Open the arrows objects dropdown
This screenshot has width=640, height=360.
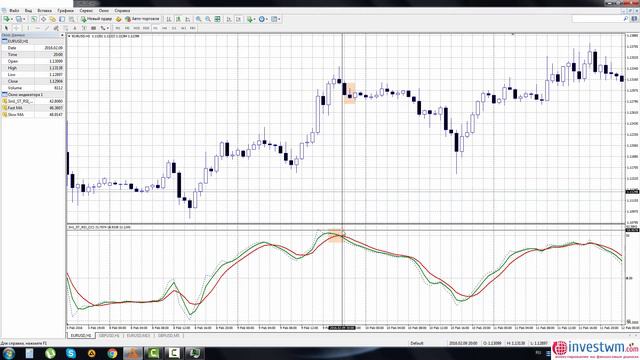(104, 28)
